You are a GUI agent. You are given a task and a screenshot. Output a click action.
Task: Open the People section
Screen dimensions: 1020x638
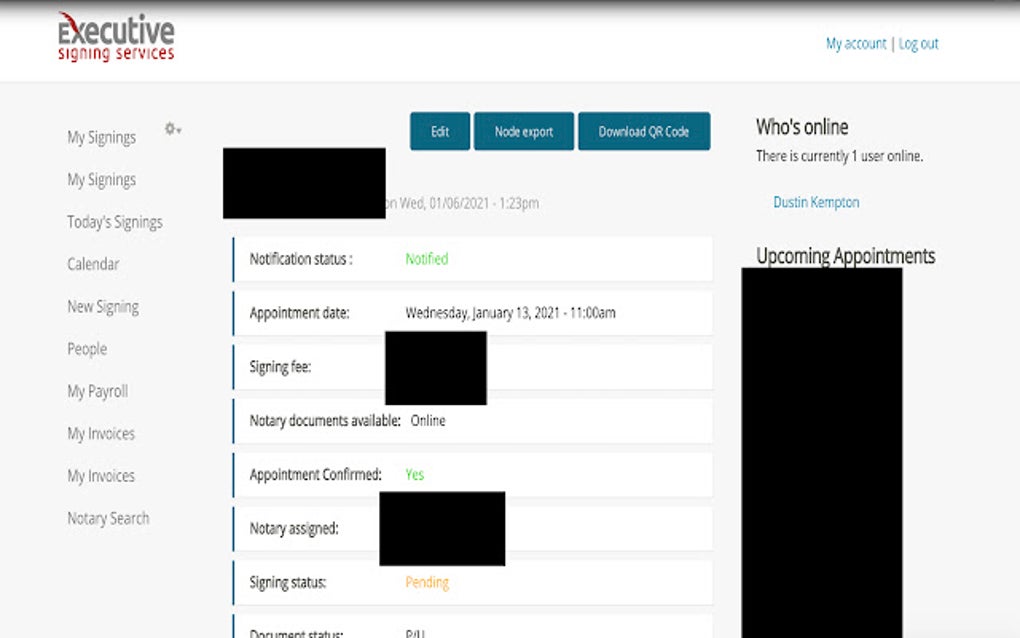(87, 349)
